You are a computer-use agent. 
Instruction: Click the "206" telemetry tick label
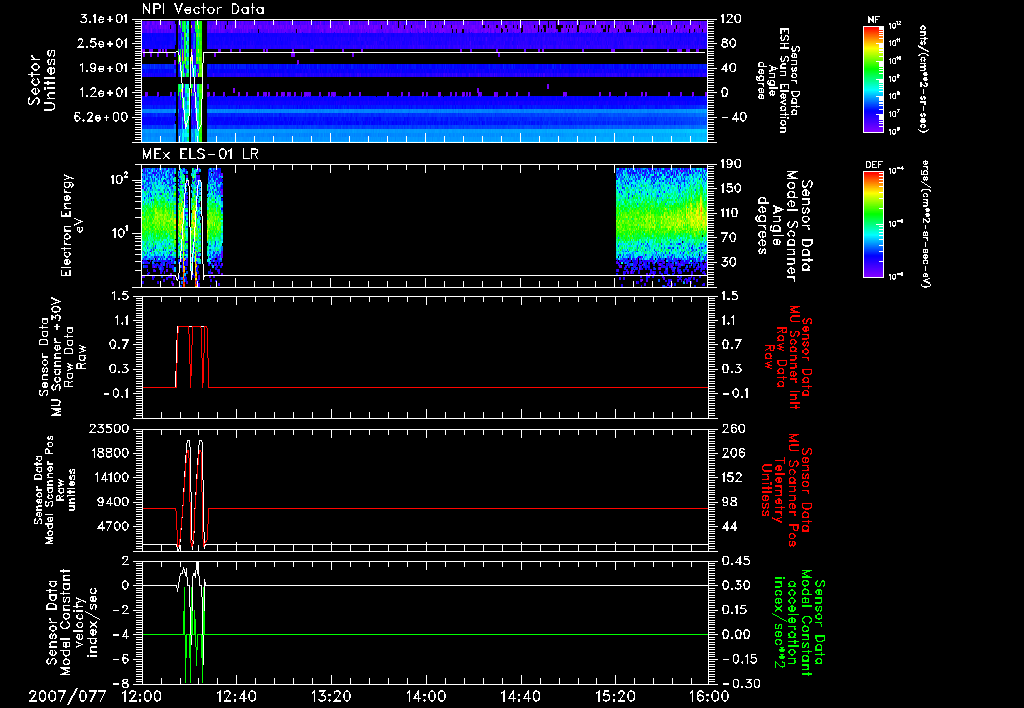(x=731, y=453)
